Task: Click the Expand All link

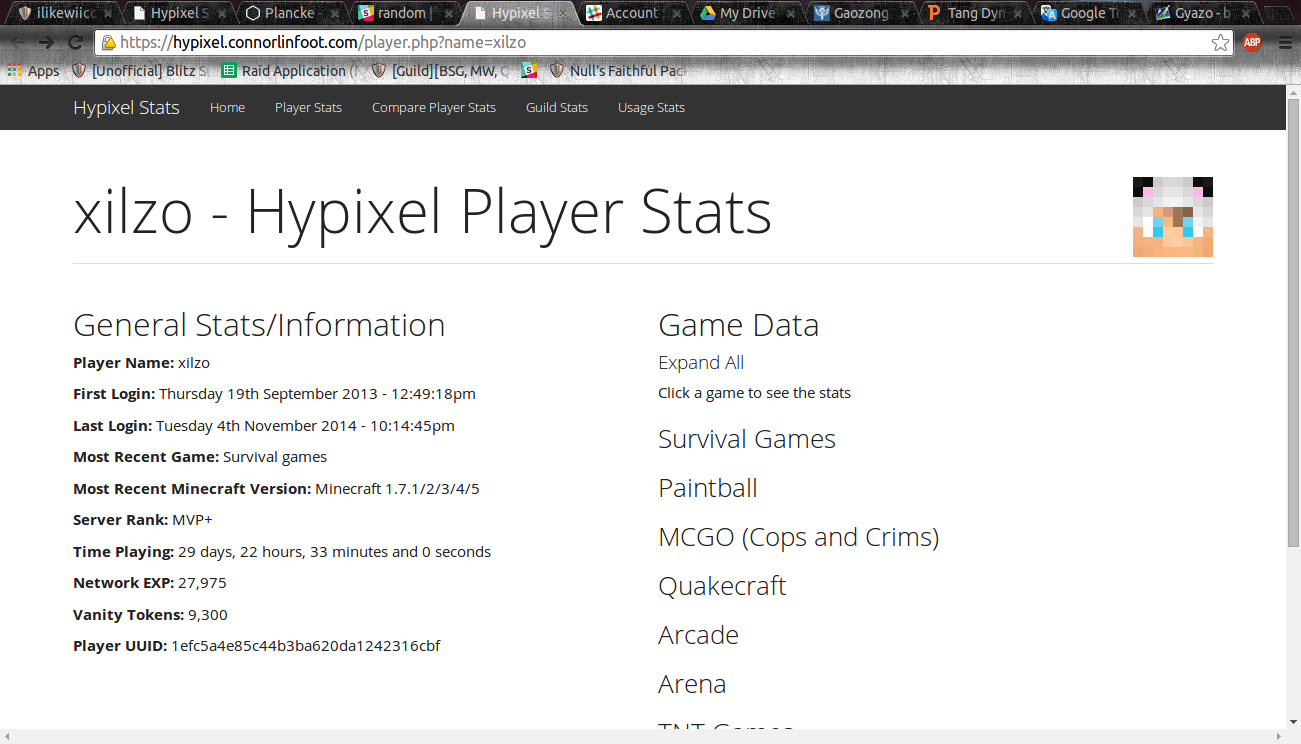Action: 701,363
